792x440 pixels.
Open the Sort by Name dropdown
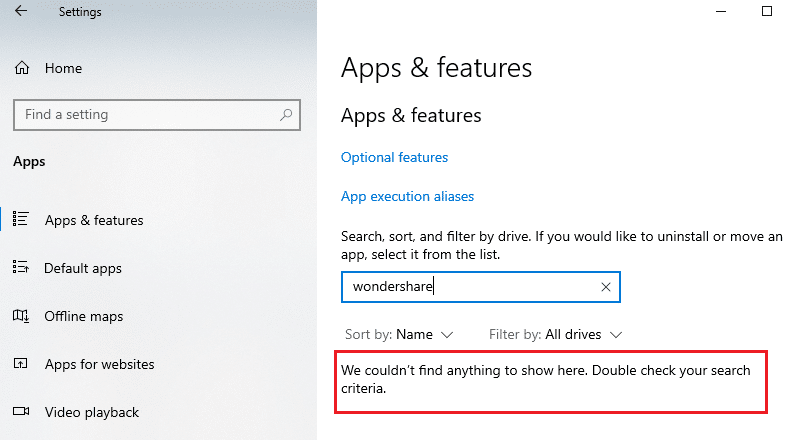coord(399,334)
